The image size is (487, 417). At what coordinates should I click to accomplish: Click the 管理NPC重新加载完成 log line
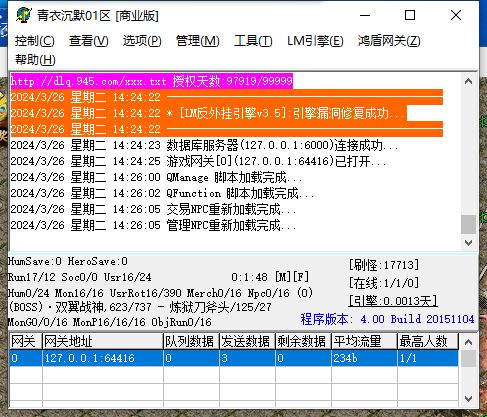(x=154, y=225)
